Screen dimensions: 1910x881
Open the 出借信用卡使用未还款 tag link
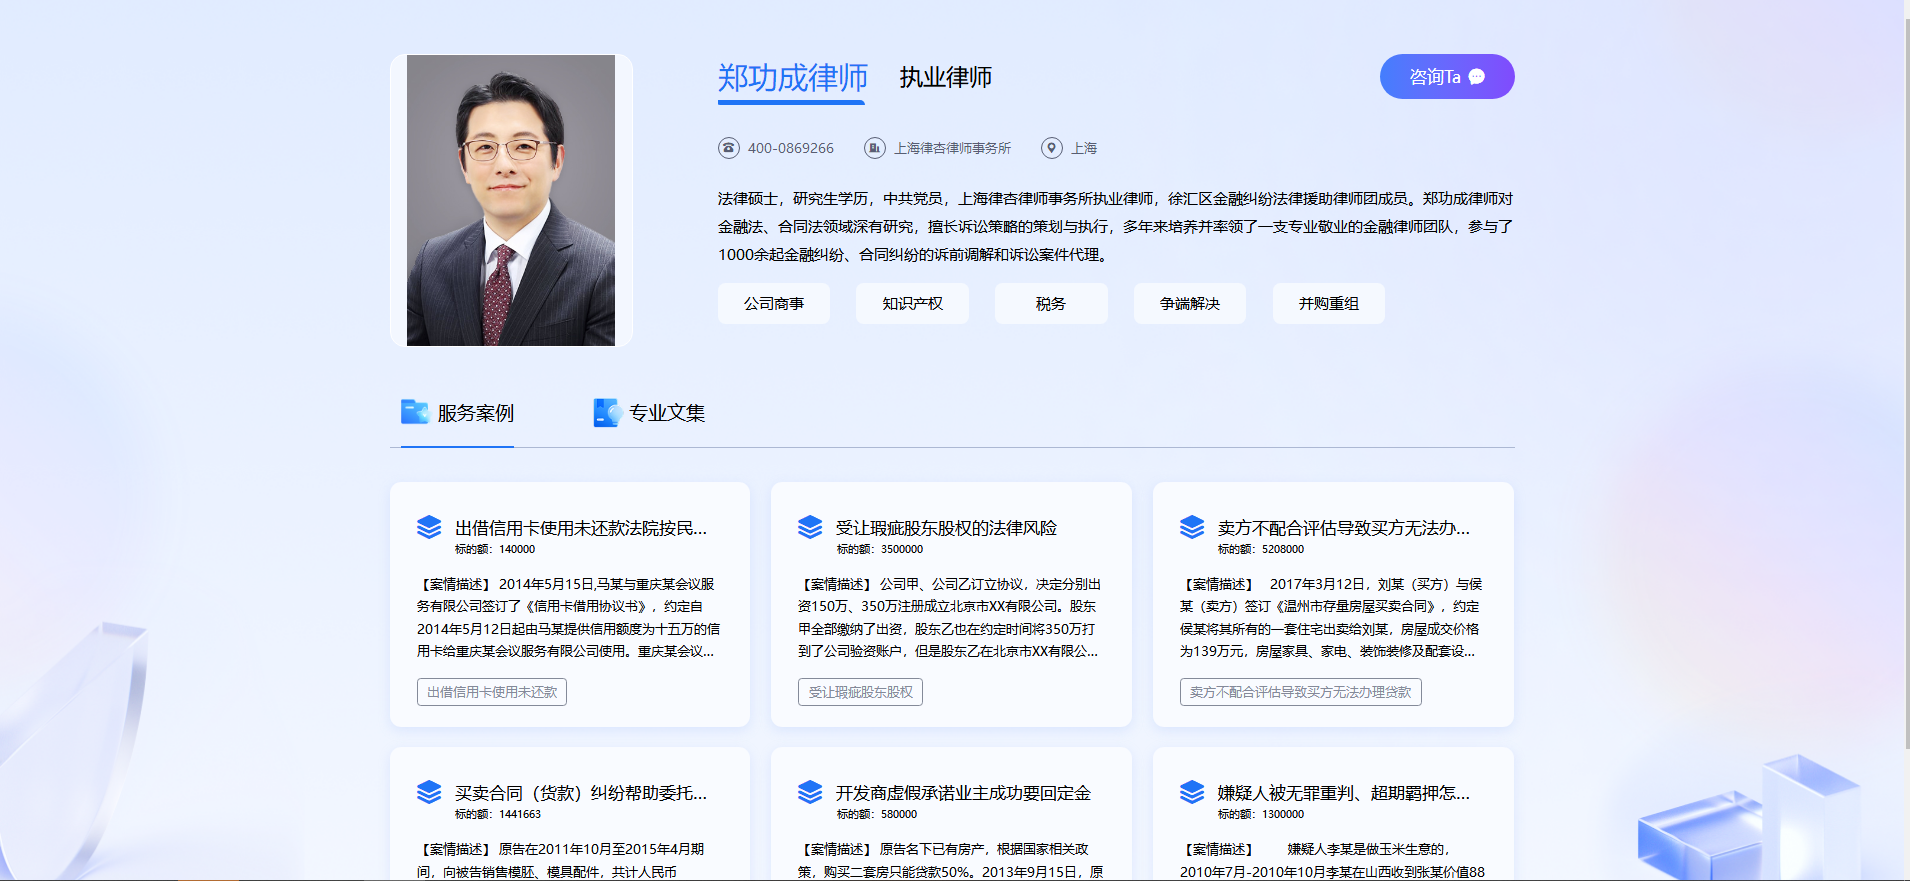click(492, 692)
